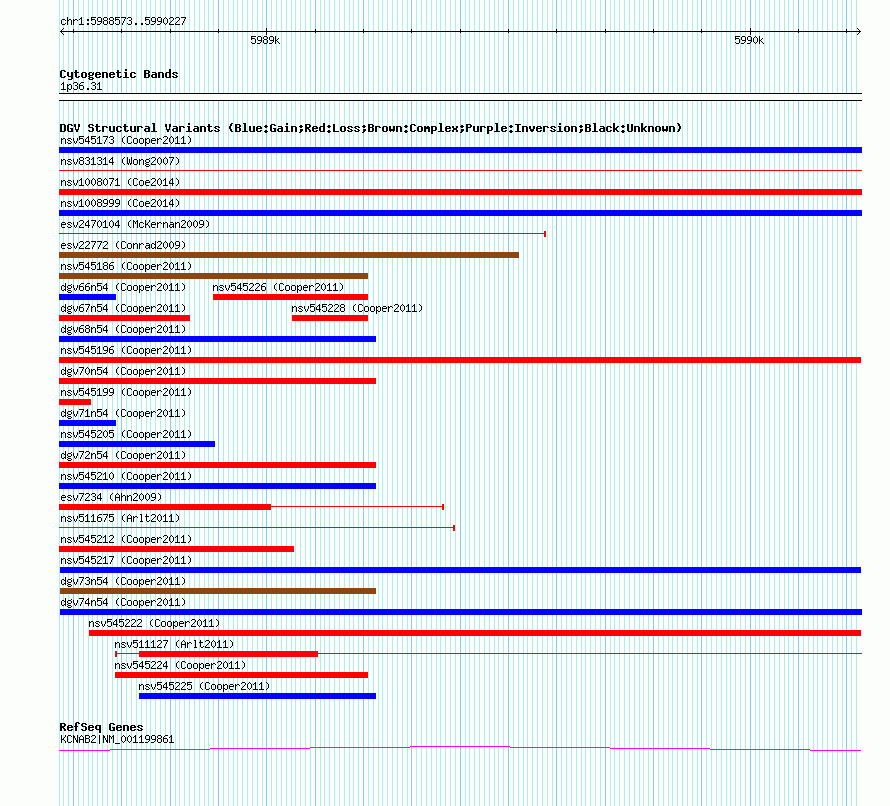The width and height of the screenshot is (890, 806).
Task: Open variant nsv545212 (Cooper2011) label
Action: point(126,539)
